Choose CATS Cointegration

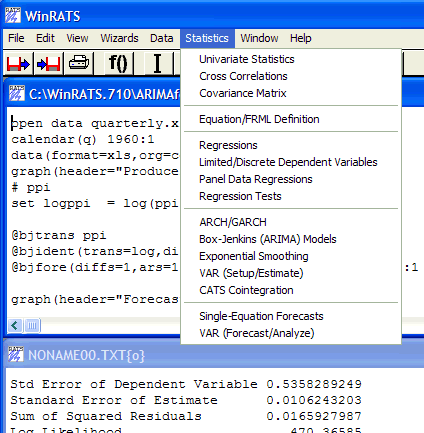coord(246,290)
